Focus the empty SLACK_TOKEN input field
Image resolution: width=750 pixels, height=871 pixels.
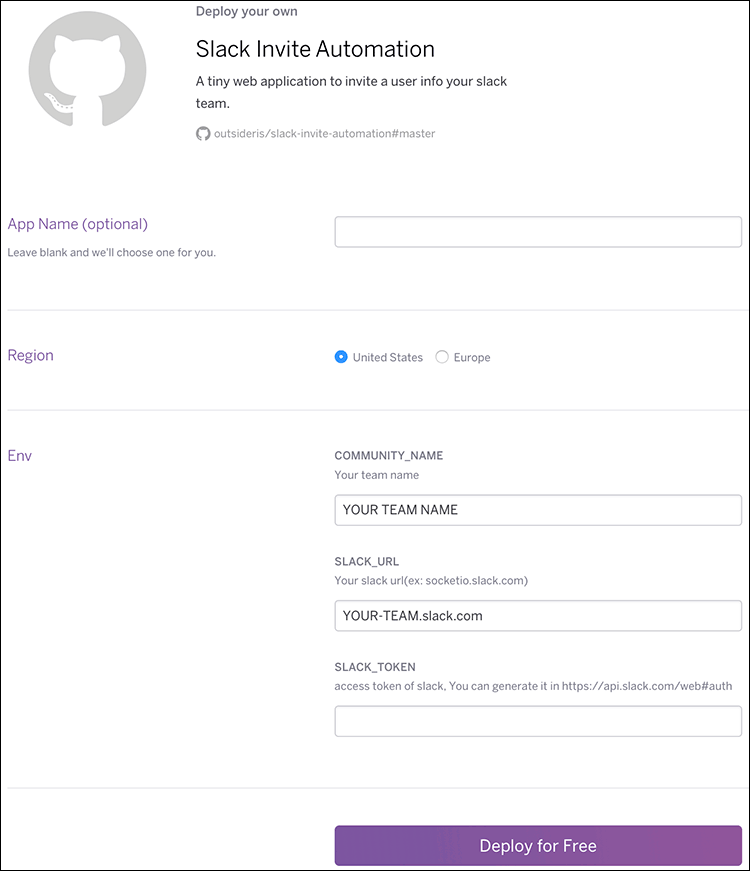(x=538, y=721)
